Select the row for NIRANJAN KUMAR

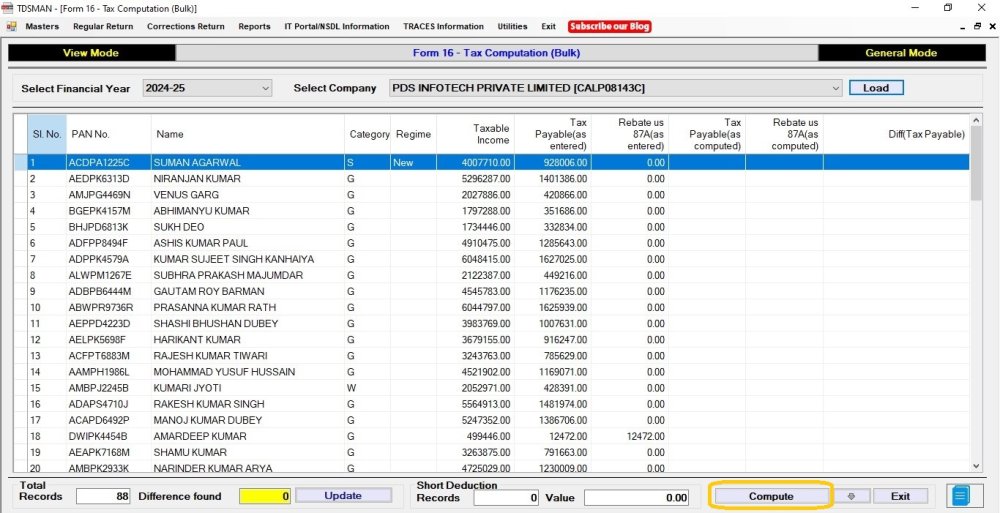coord(499,179)
